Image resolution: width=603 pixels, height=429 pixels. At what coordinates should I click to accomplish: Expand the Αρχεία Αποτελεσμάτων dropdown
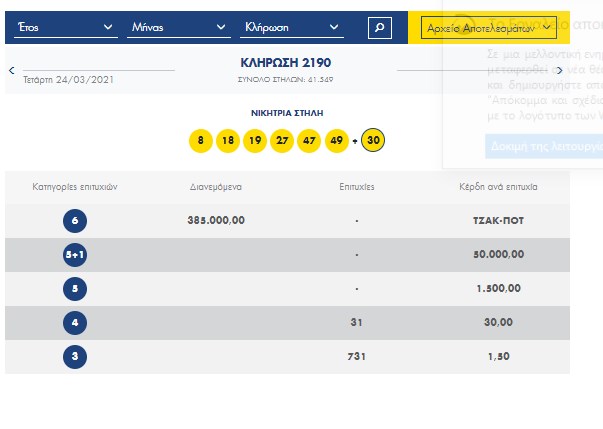490,29
